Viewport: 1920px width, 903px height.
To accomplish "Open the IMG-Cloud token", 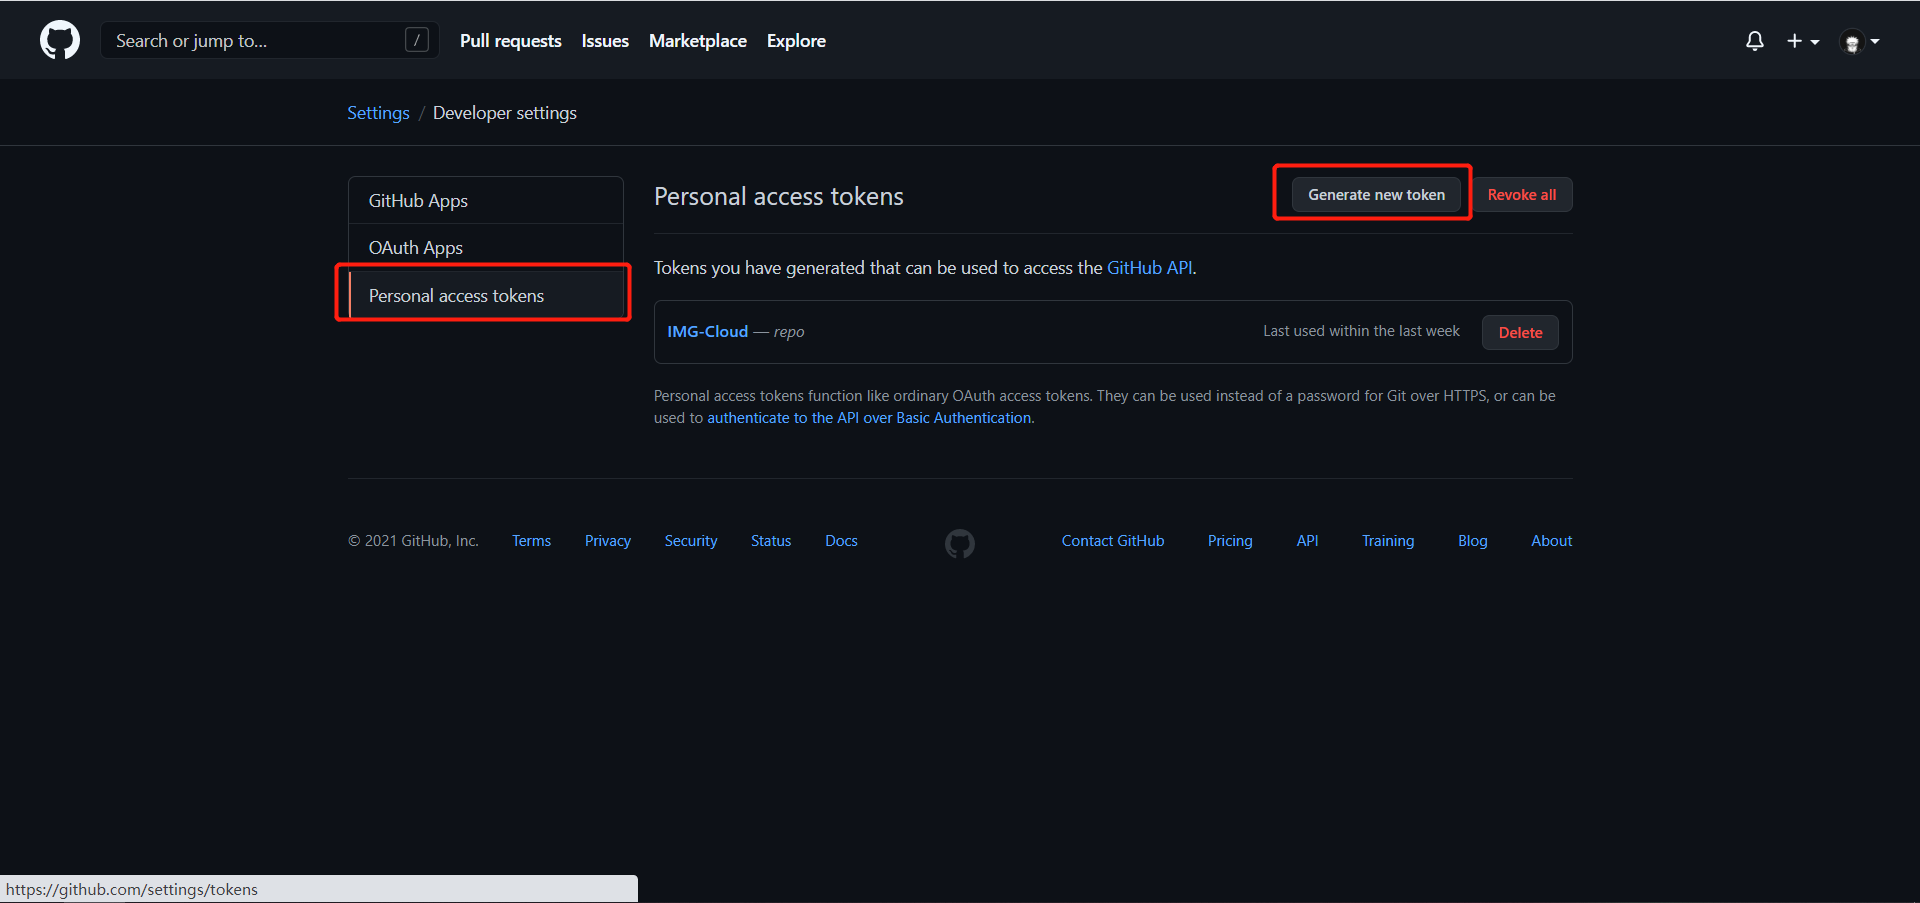I will pyautogui.click(x=708, y=332).
